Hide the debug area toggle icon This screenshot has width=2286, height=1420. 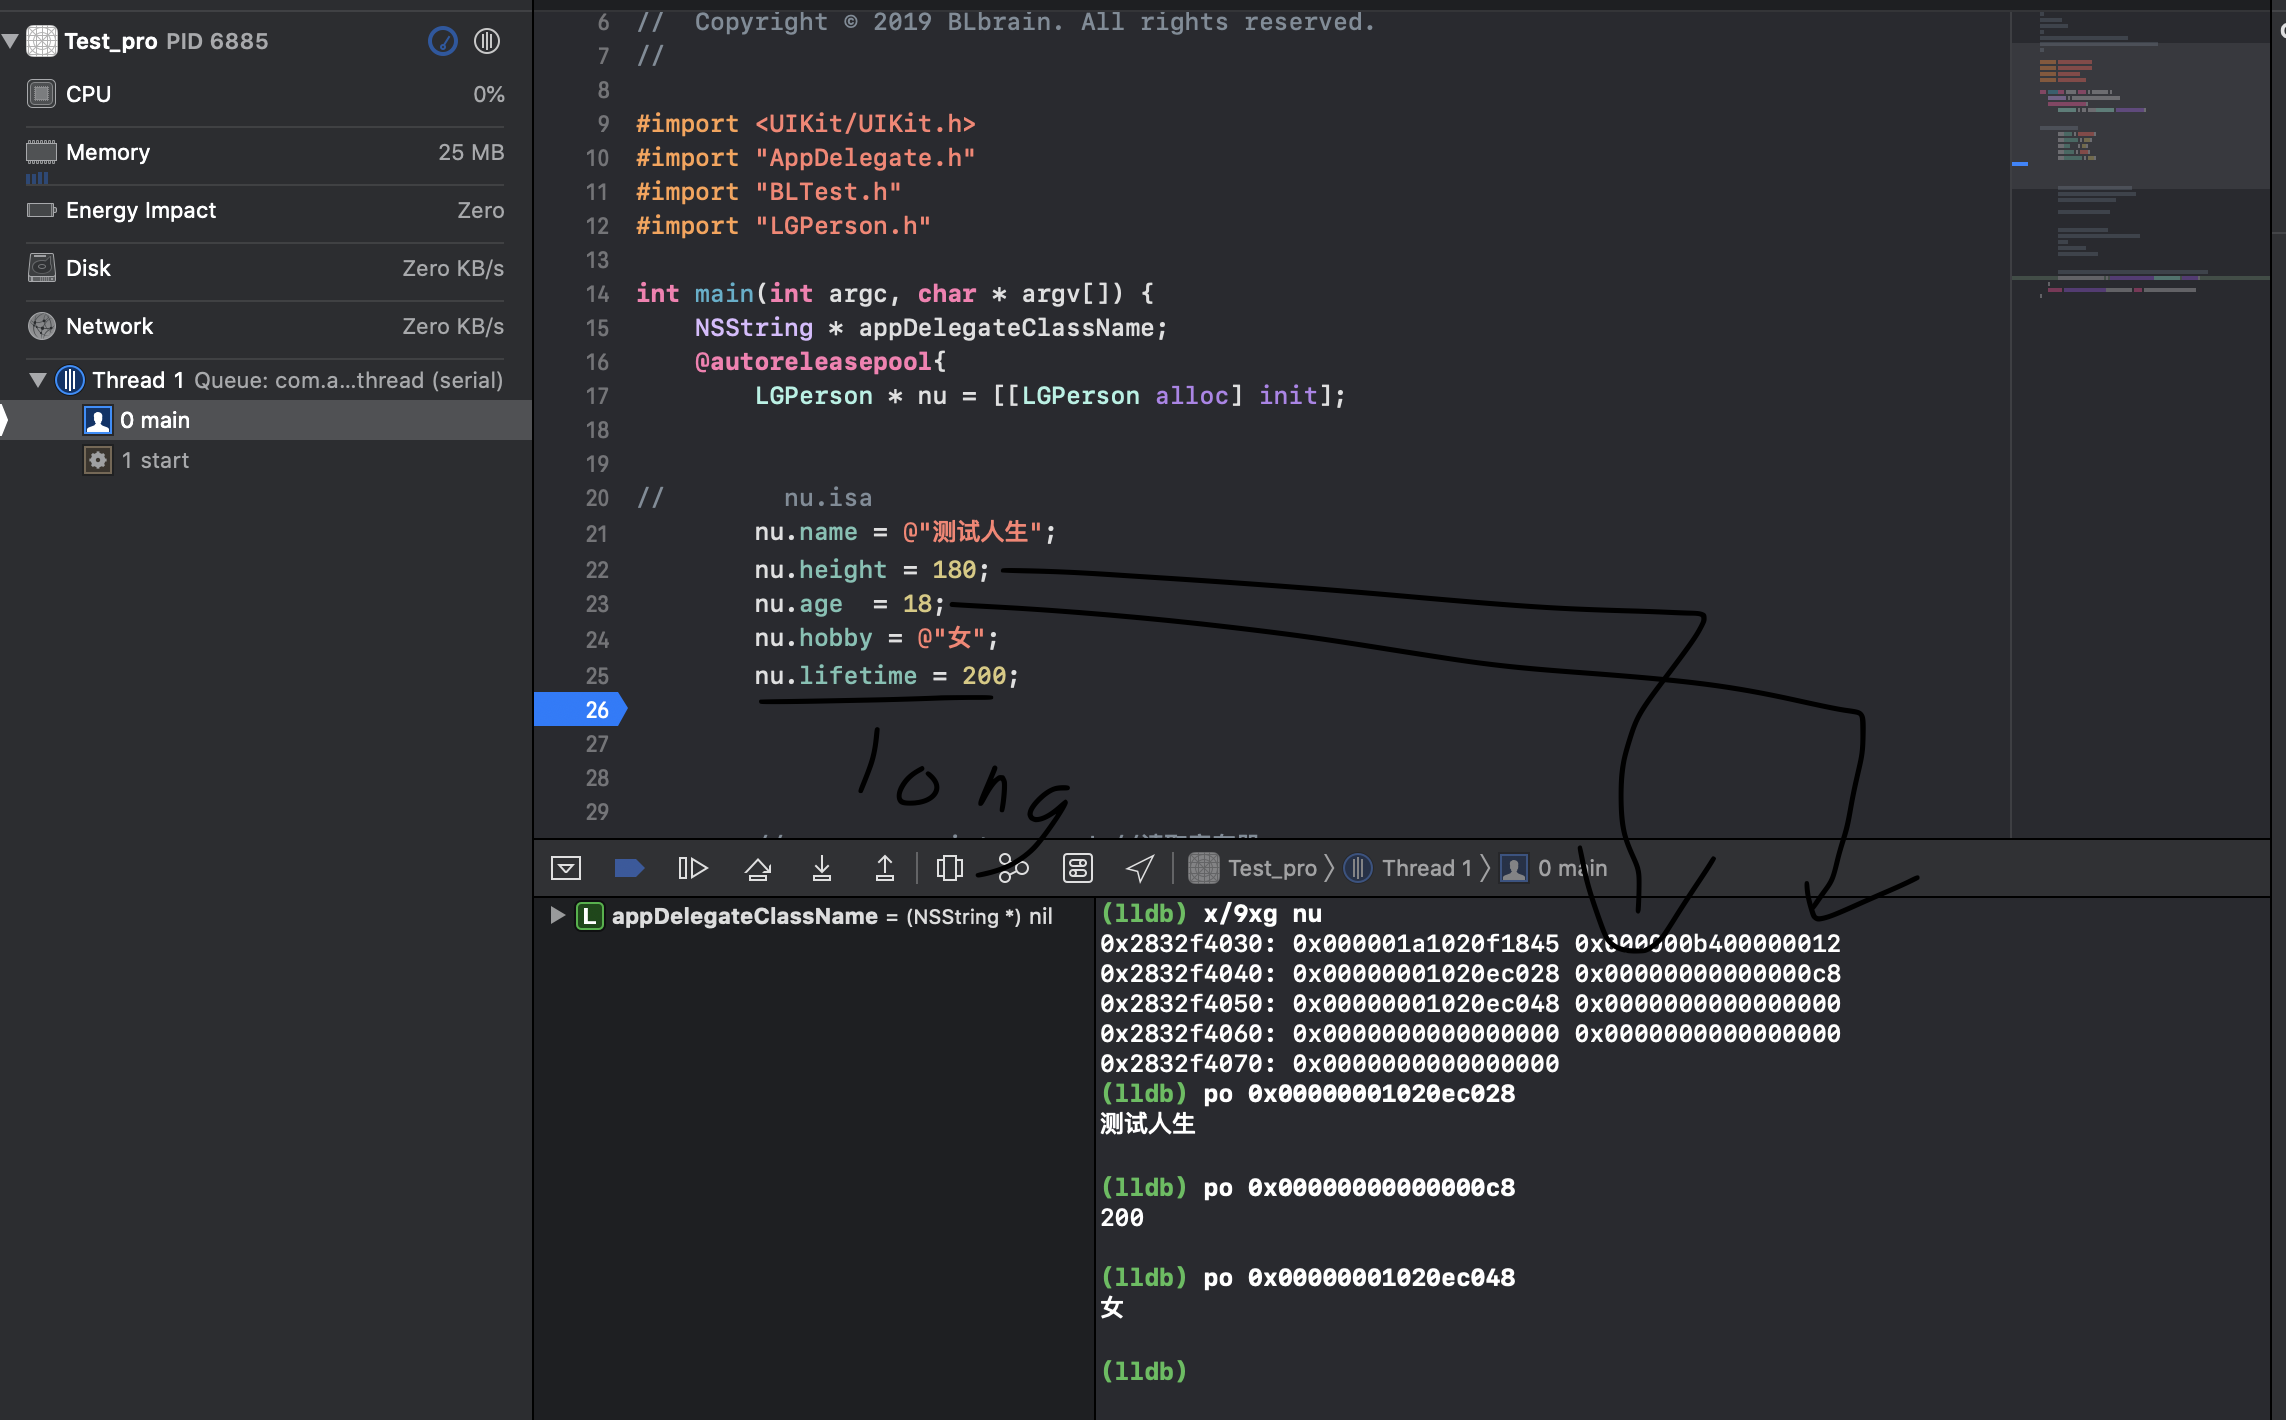tap(566, 868)
